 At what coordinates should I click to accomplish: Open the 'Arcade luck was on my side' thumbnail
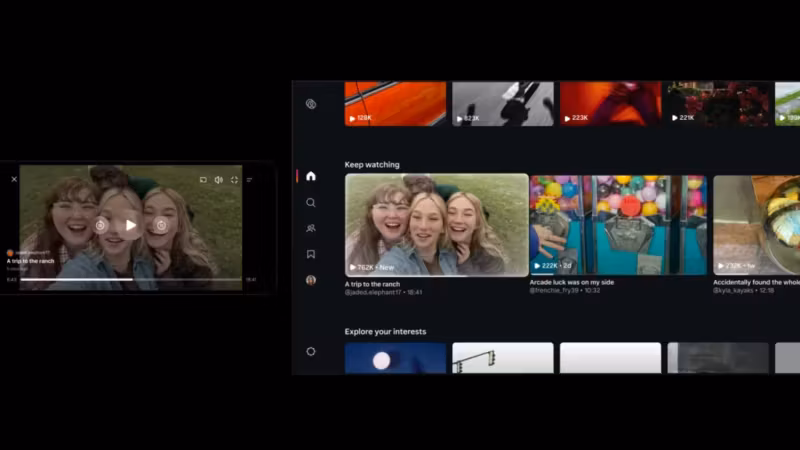pyautogui.click(x=618, y=225)
